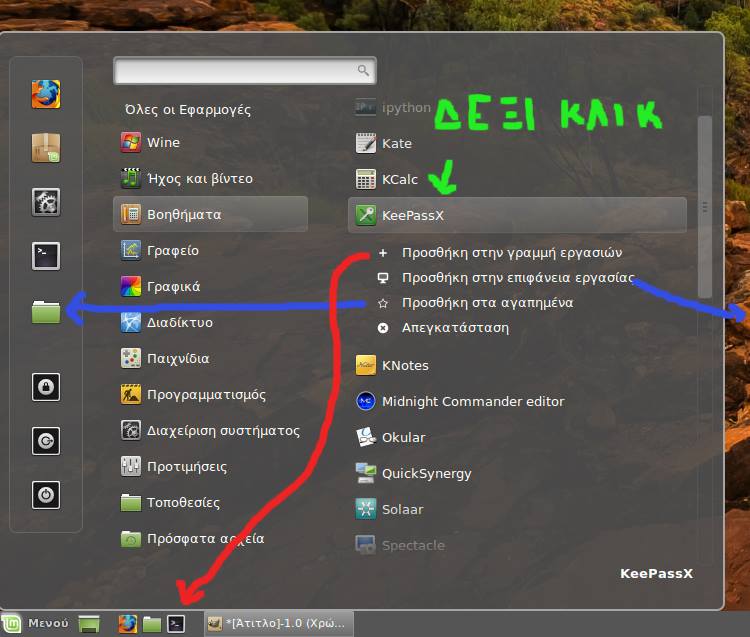Select 'Προσθήκη στην επιφάνεια εργασίας' entry
The image size is (750, 637).
point(517,278)
